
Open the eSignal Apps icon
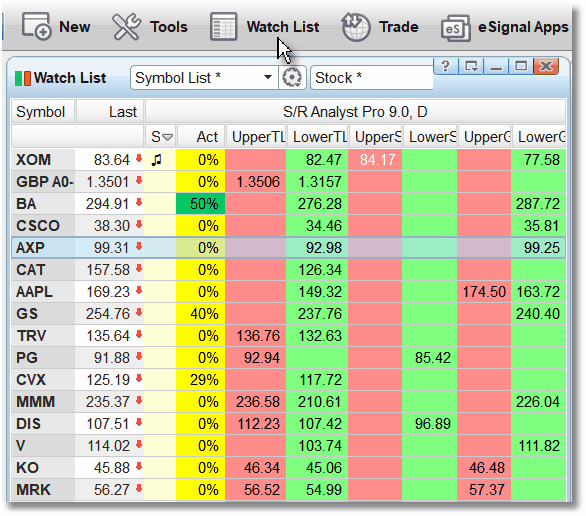point(455,28)
